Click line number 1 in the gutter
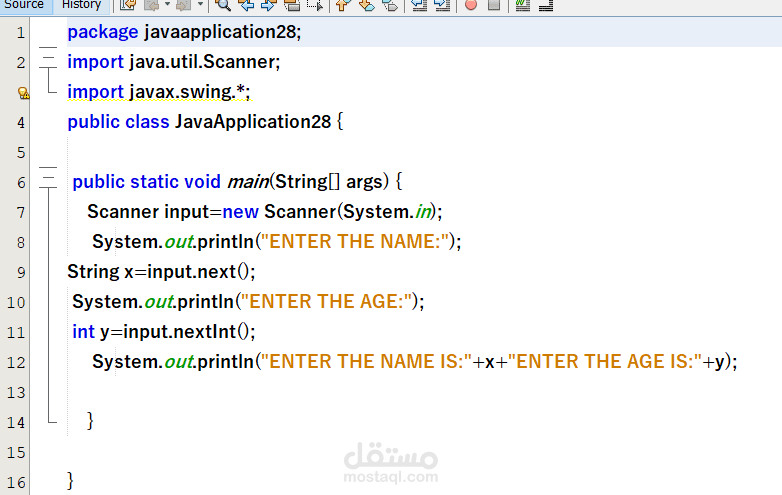 [20, 33]
